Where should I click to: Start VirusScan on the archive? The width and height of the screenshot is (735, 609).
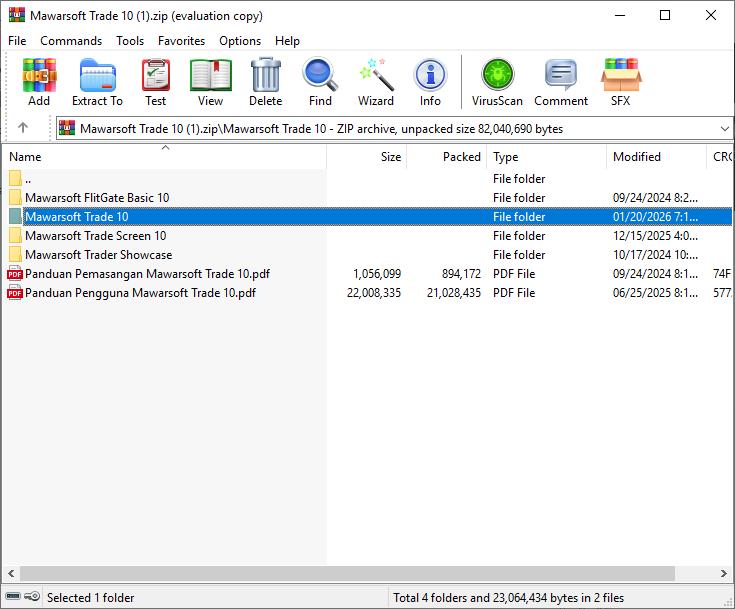[497, 82]
